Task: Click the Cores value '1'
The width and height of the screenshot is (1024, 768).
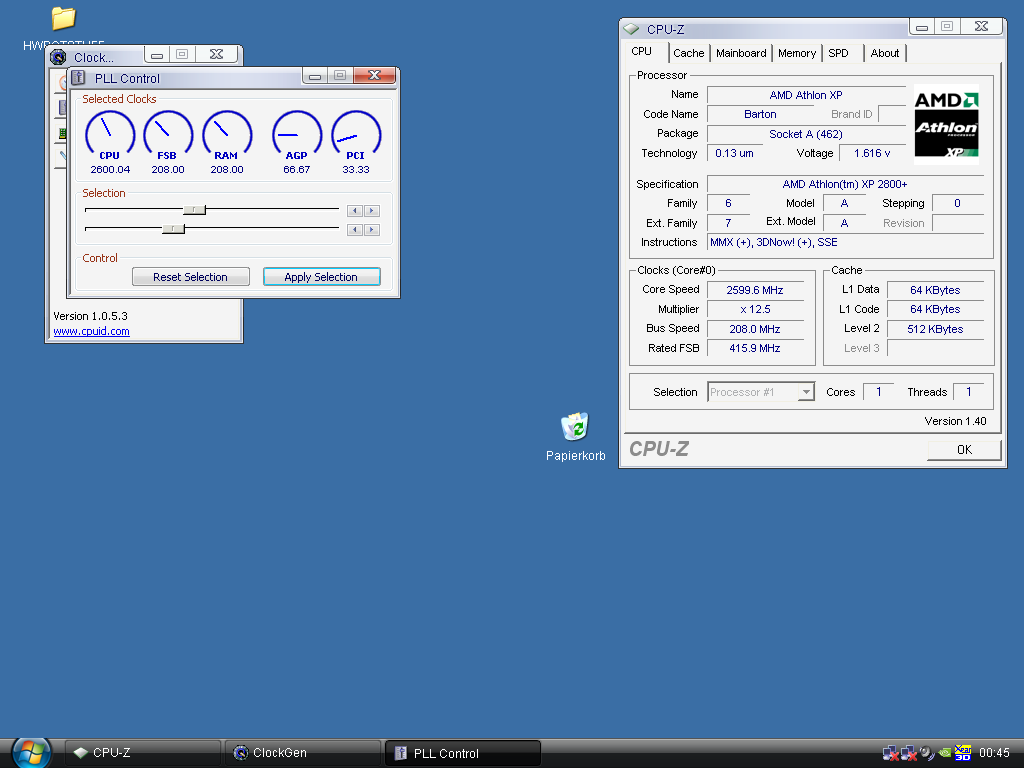Action: tap(879, 392)
